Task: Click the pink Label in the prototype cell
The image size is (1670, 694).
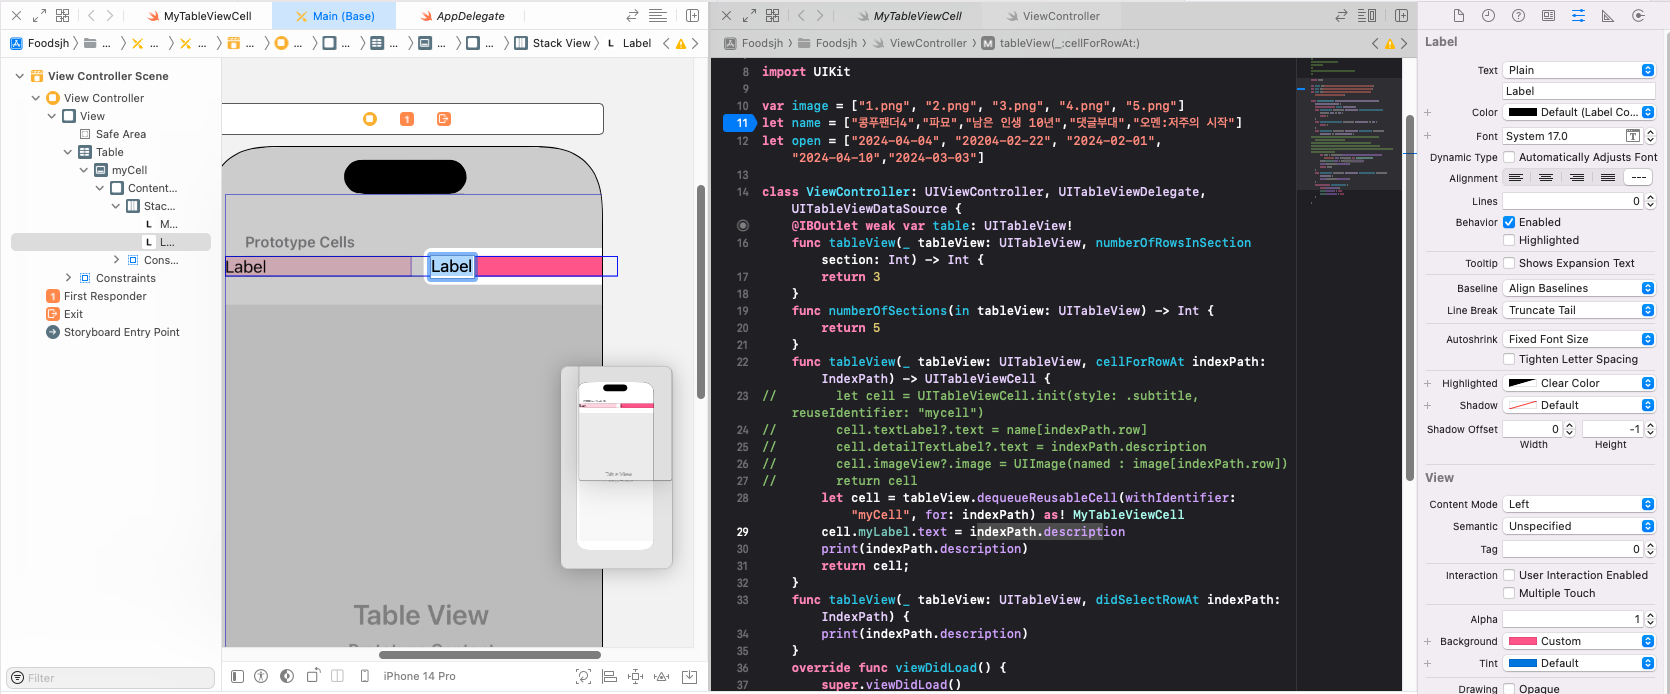Action: pos(451,266)
